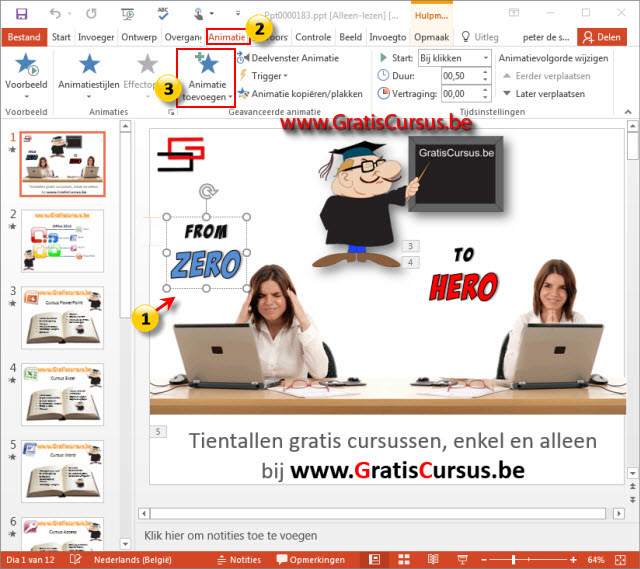Expand the Animatiestijlen dropdown arrow
This screenshot has height=569, width=640.
pyautogui.click(x=89, y=97)
